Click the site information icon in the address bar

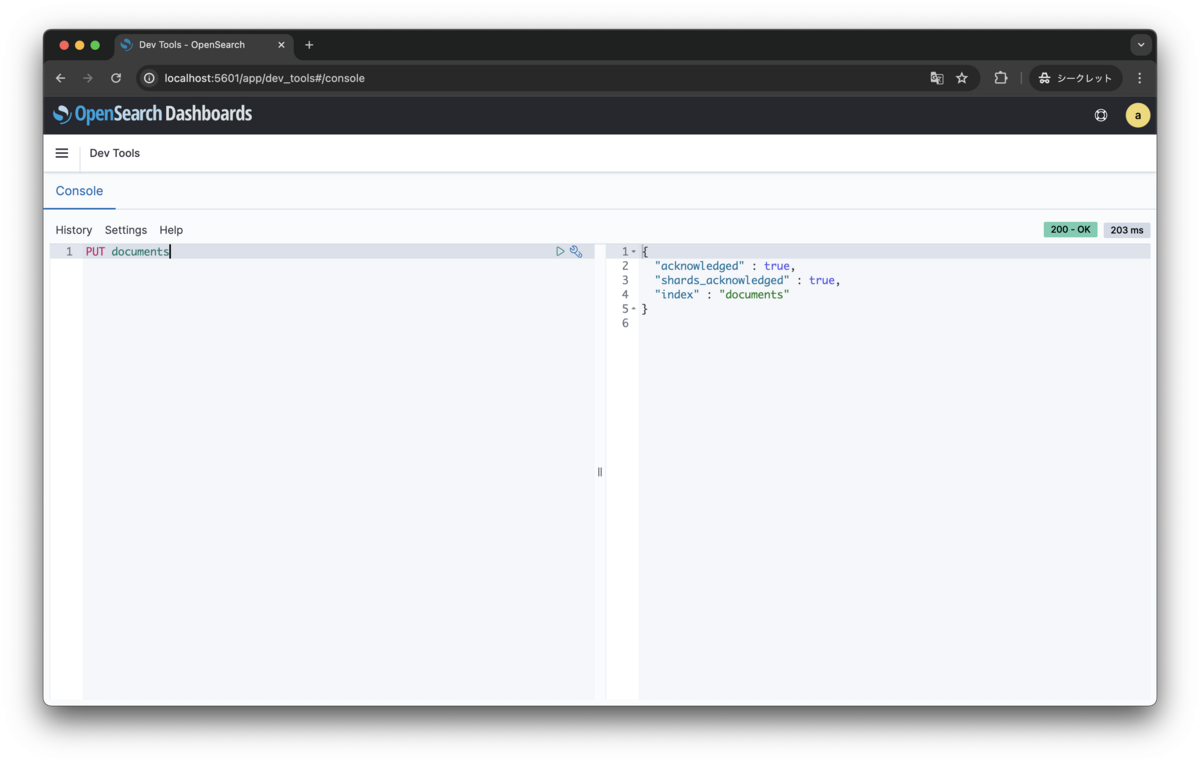[149, 78]
